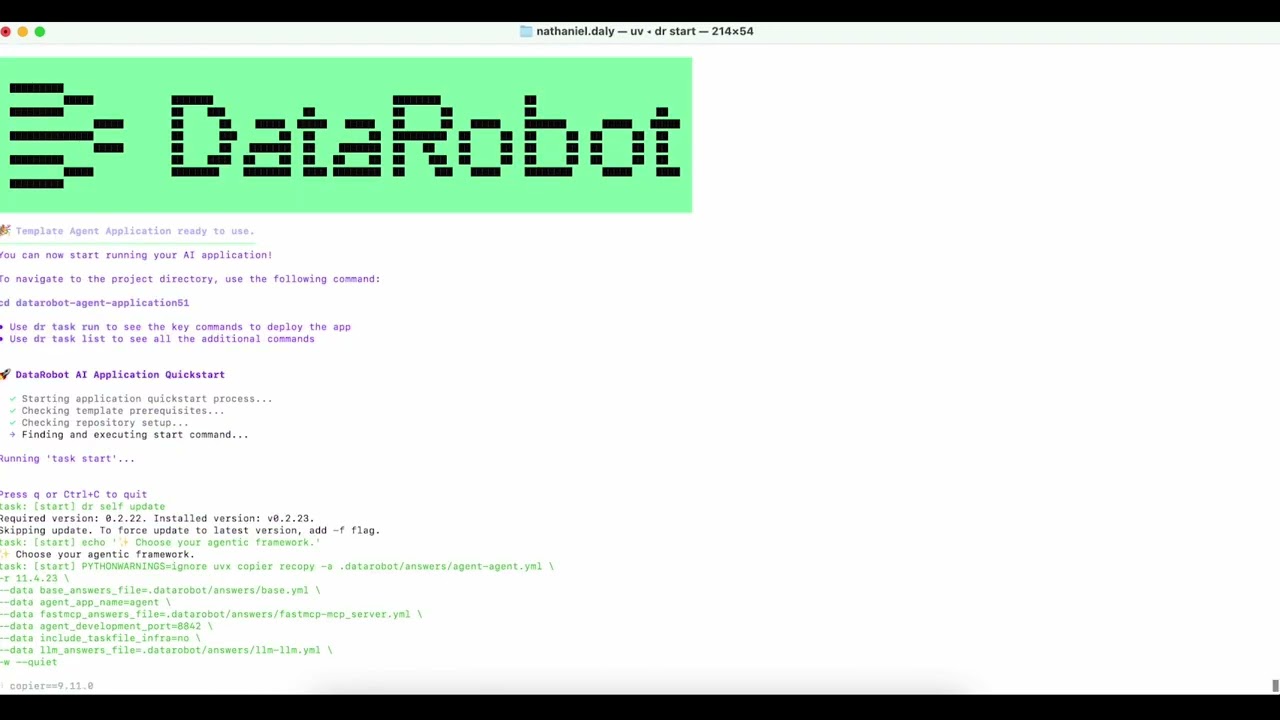Click the 'task: [start] dr self update' line
1280x720 pixels.
pyautogui.click(x=83, y=507)
